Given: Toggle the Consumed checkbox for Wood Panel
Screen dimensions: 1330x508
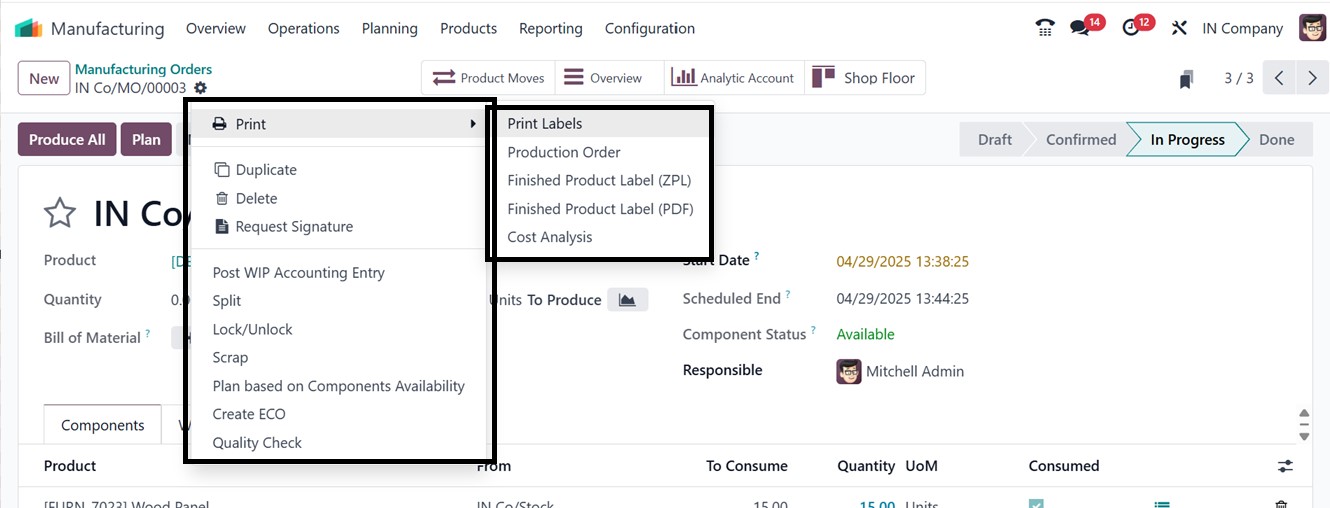Looking at the screenshot, I should (1036, 504).
